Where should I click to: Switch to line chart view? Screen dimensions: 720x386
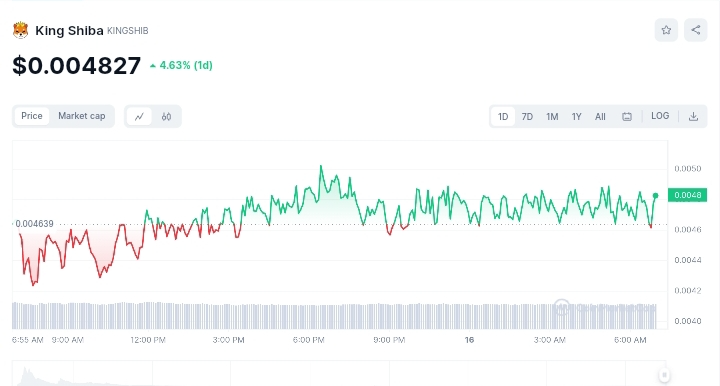pyautogui.click(x=139, y=117)
